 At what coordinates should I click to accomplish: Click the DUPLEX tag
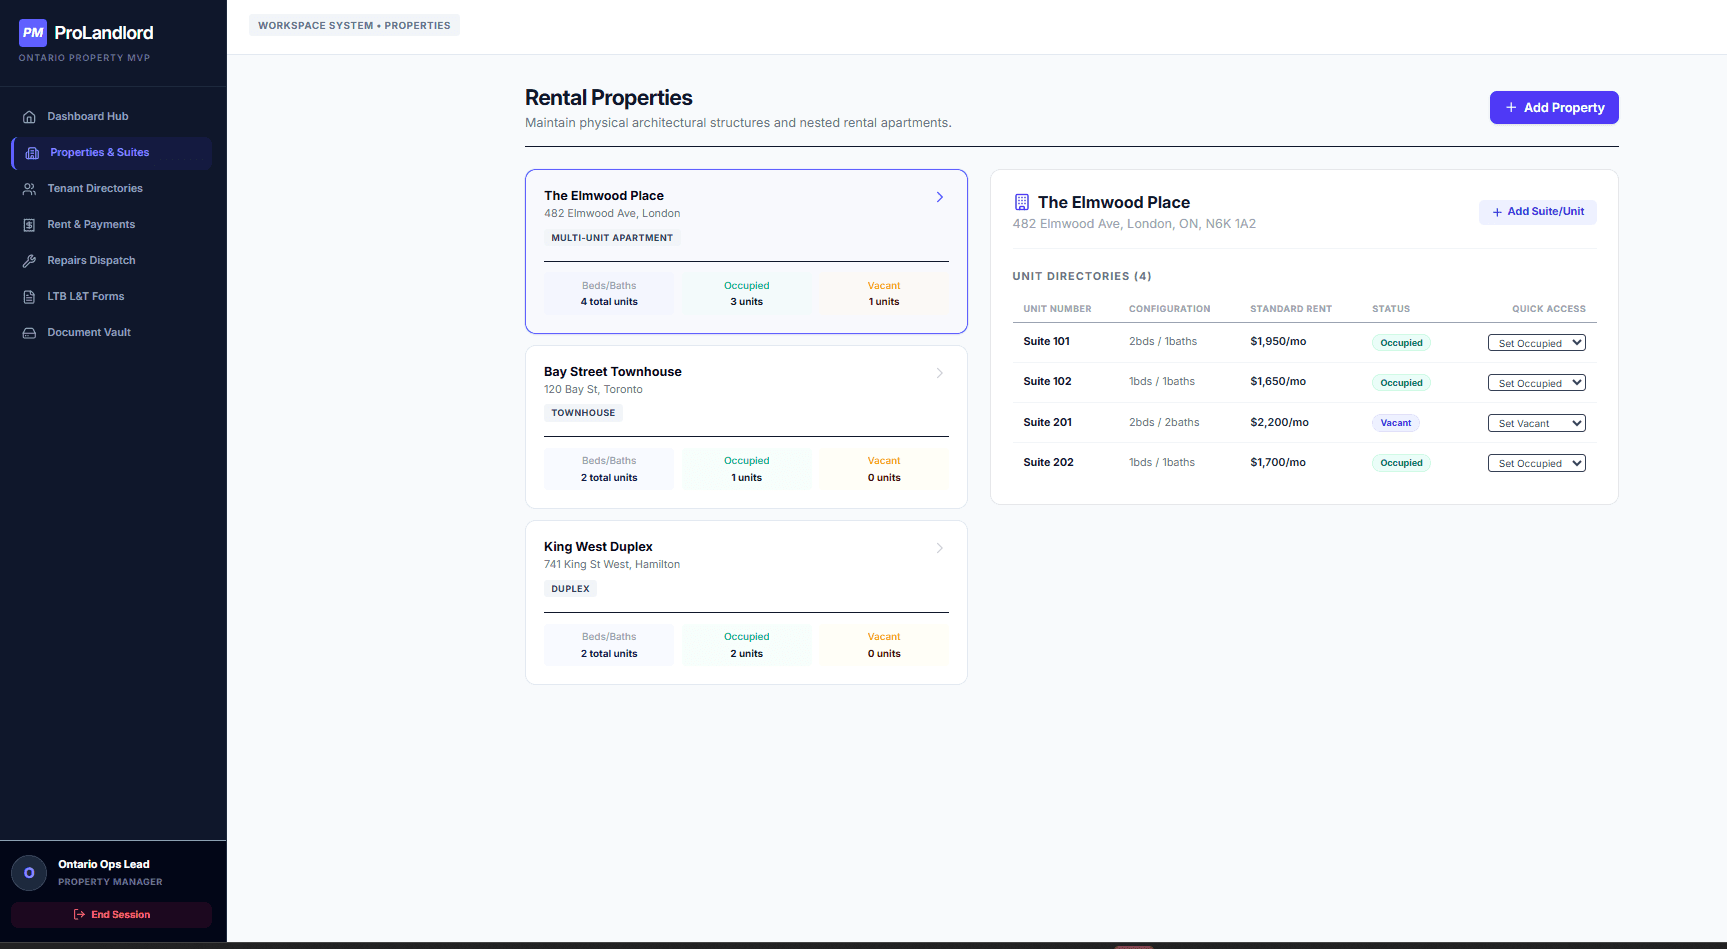pos(570,589)
